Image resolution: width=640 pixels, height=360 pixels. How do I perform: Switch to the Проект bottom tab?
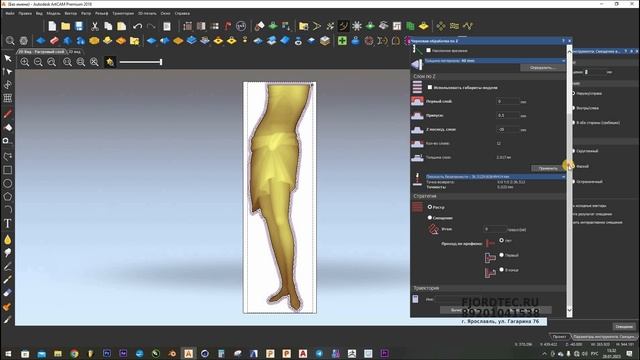coord(559,337)
